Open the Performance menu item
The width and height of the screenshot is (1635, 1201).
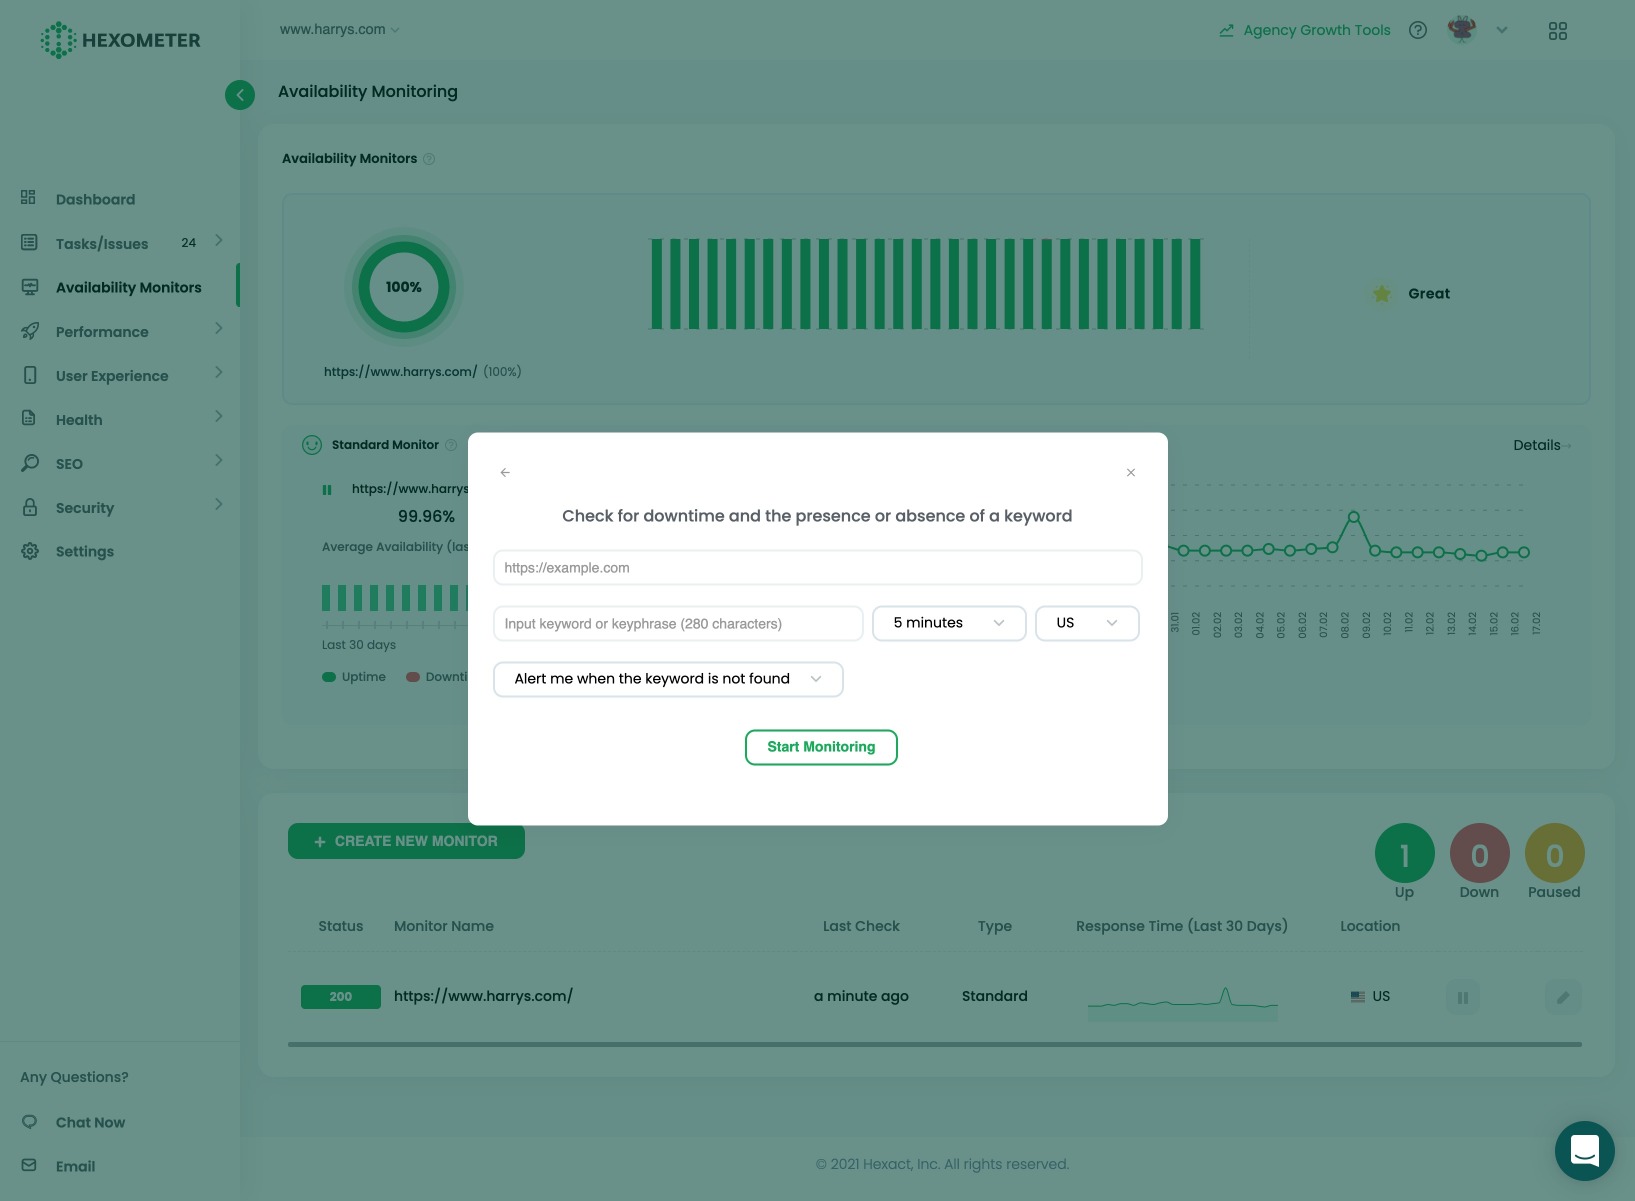point(102,331)
